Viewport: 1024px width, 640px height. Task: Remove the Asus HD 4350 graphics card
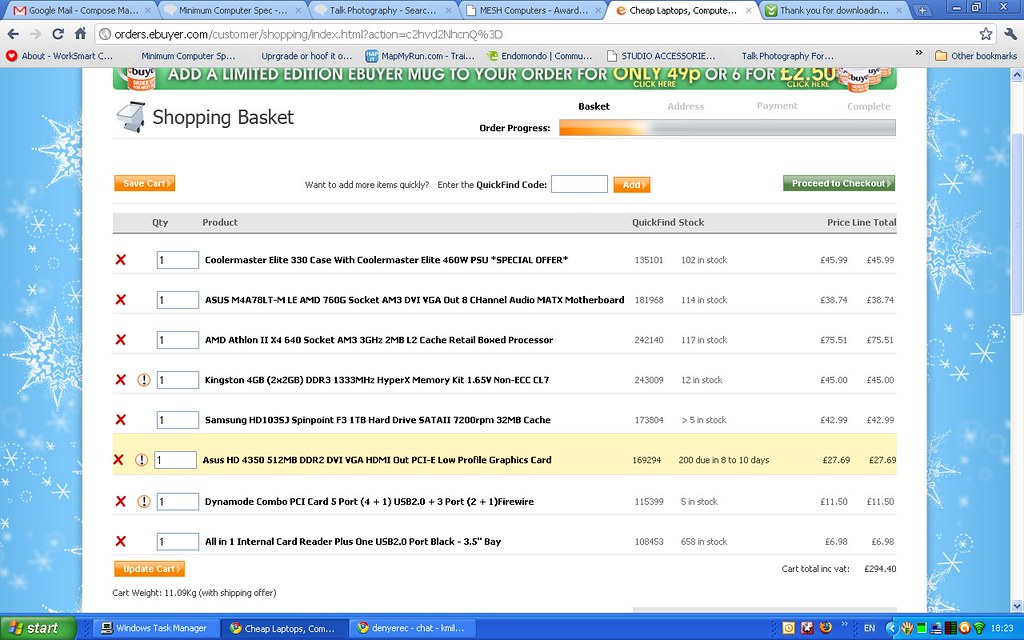point(118,460)
